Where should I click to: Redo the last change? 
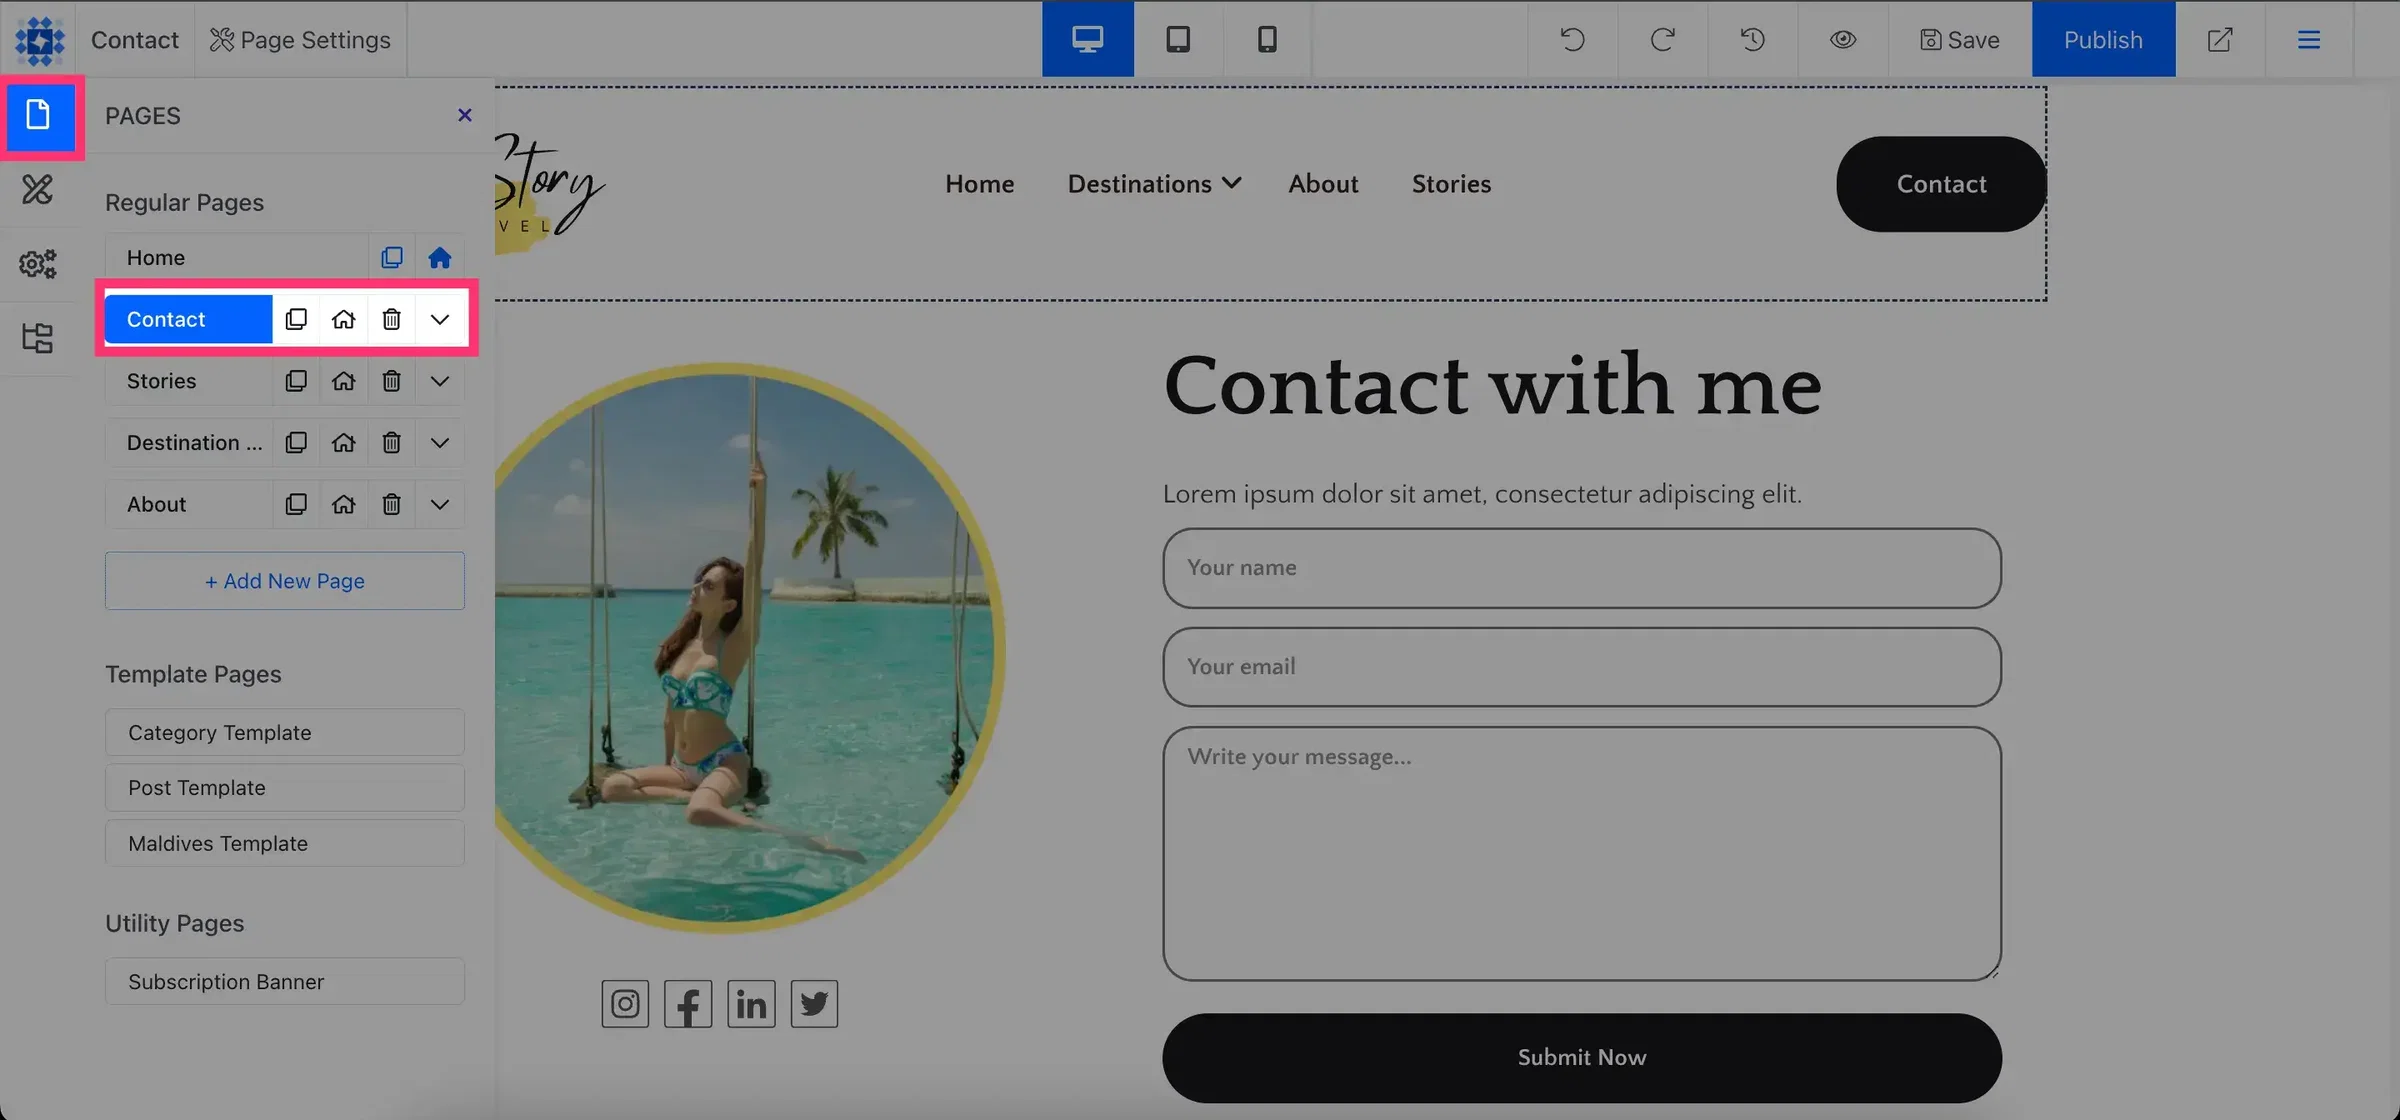[x=1662, y=39]
